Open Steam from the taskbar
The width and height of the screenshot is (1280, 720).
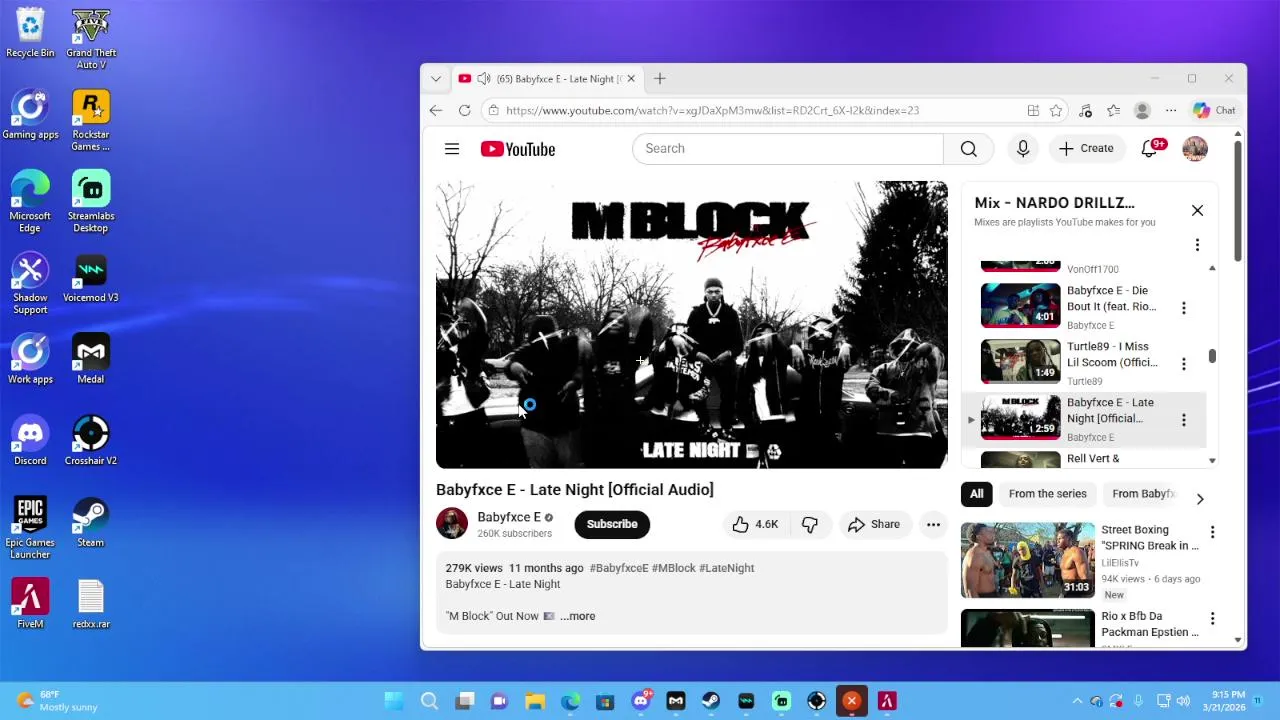tap(711, 702)
